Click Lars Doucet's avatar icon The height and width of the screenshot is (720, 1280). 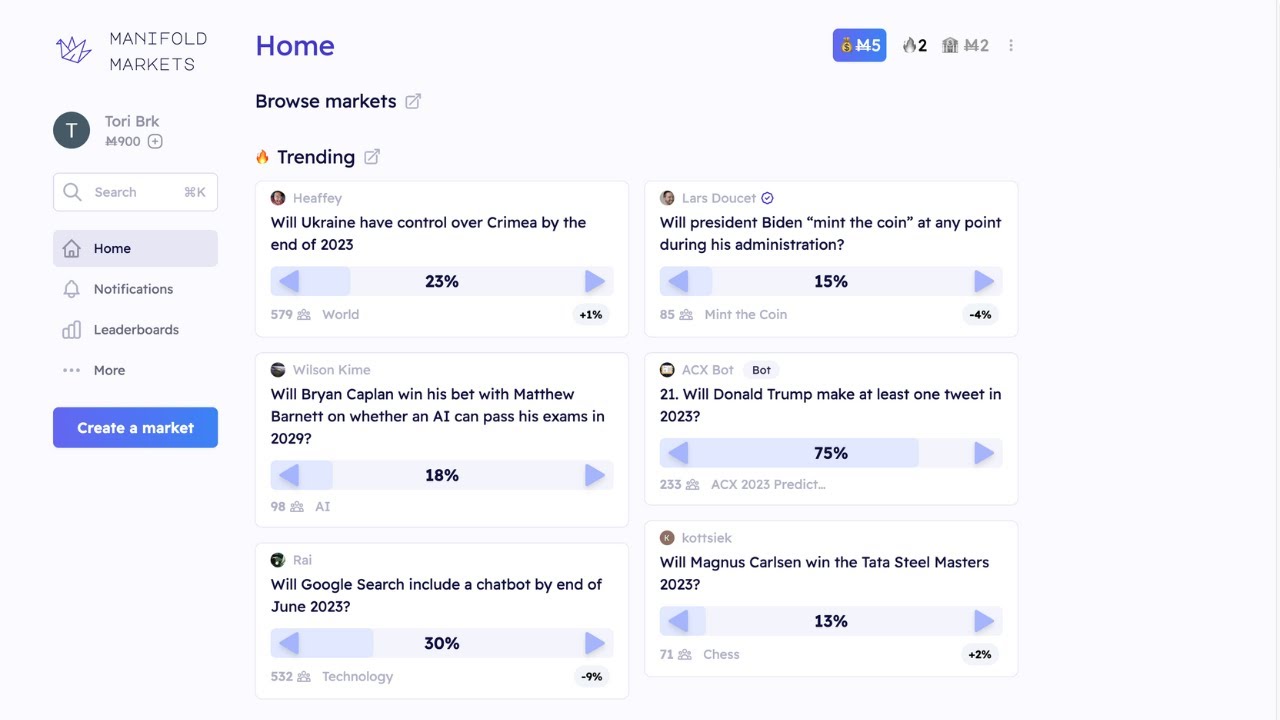pos(667,198)
